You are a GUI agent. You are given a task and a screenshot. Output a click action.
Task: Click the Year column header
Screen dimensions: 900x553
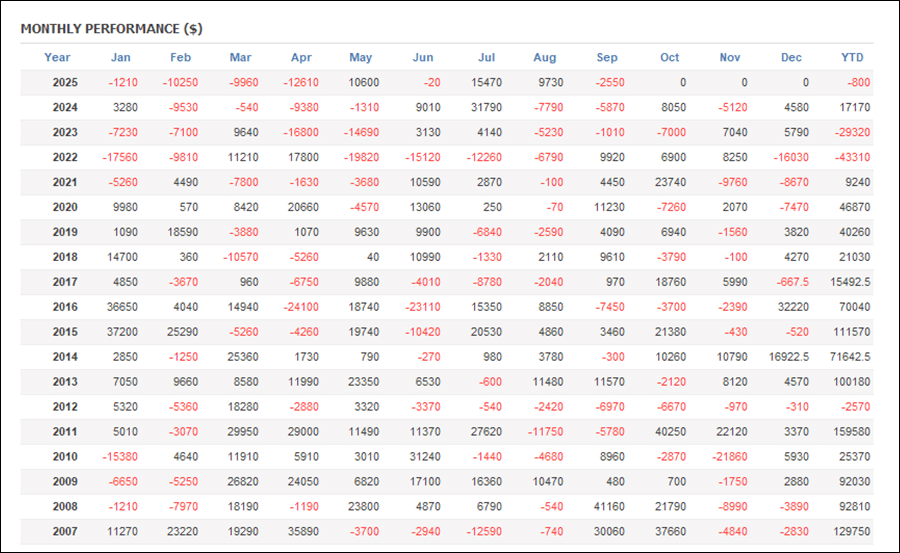pyautogui.click(x=58, y=58)
